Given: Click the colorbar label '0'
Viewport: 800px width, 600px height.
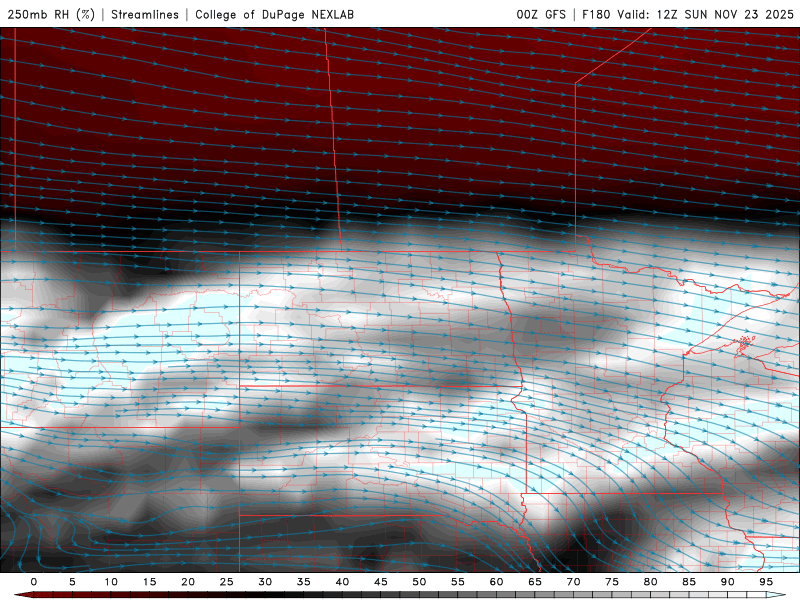Looking at the screenshot, I should point(34,582).
